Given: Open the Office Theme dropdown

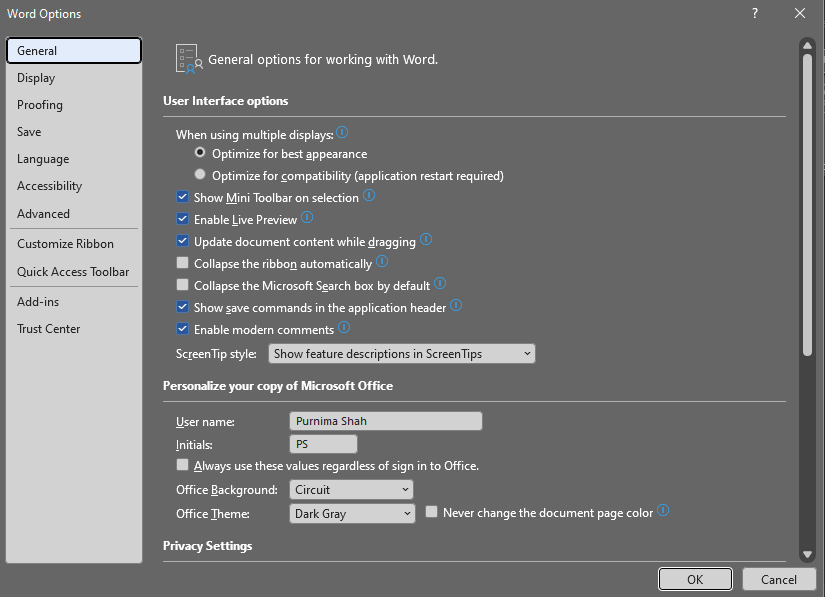Looking at the screenshot, I should [x=352, y=513].
